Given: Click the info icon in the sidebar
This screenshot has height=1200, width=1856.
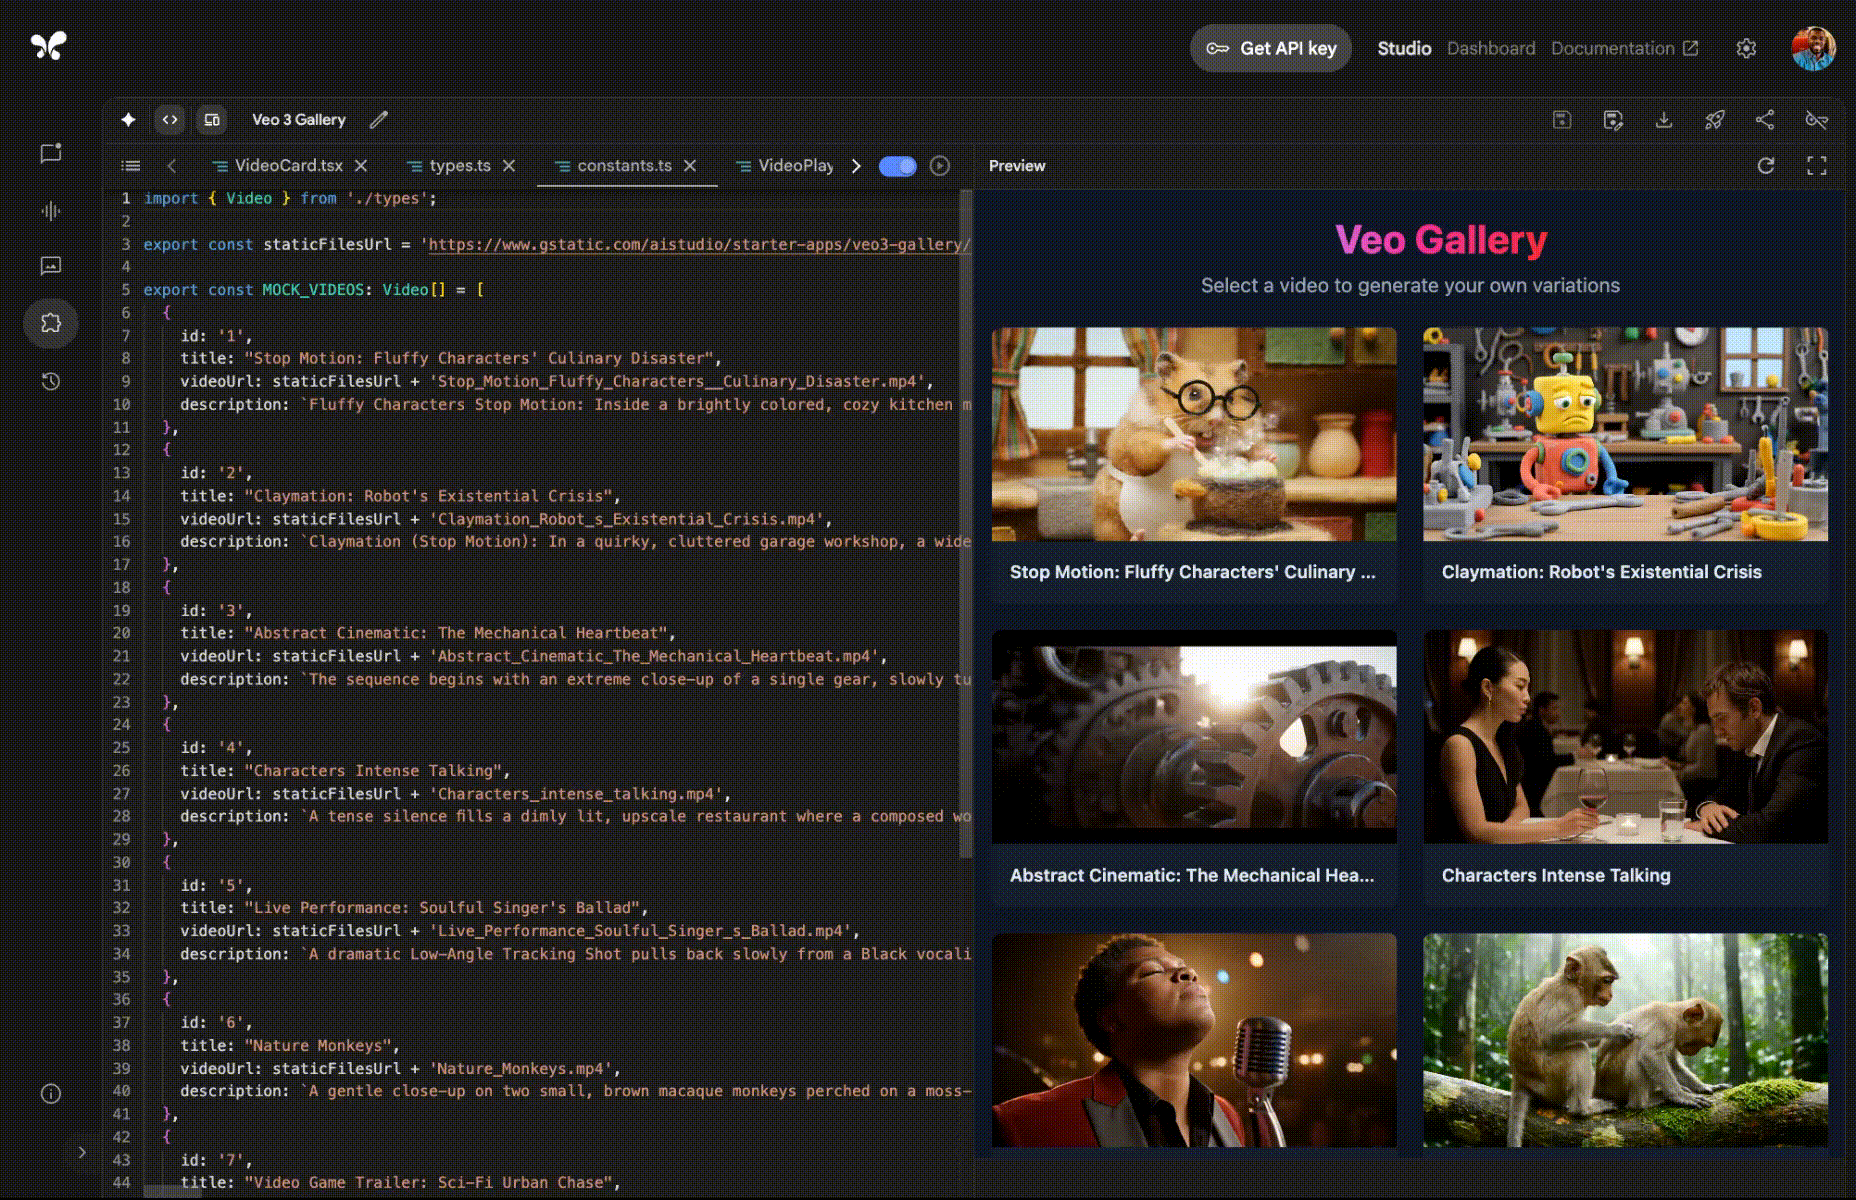Looking at the screenshot, I should [x=51, y=1094].
